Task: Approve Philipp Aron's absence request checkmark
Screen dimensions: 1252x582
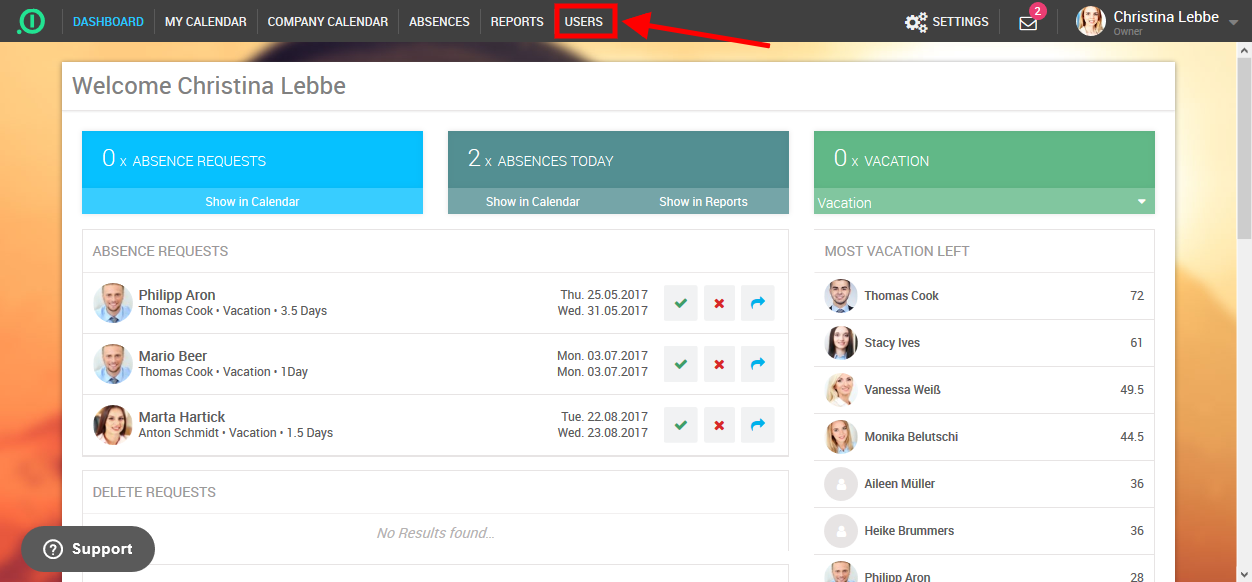Action: (x=681, y=303)
